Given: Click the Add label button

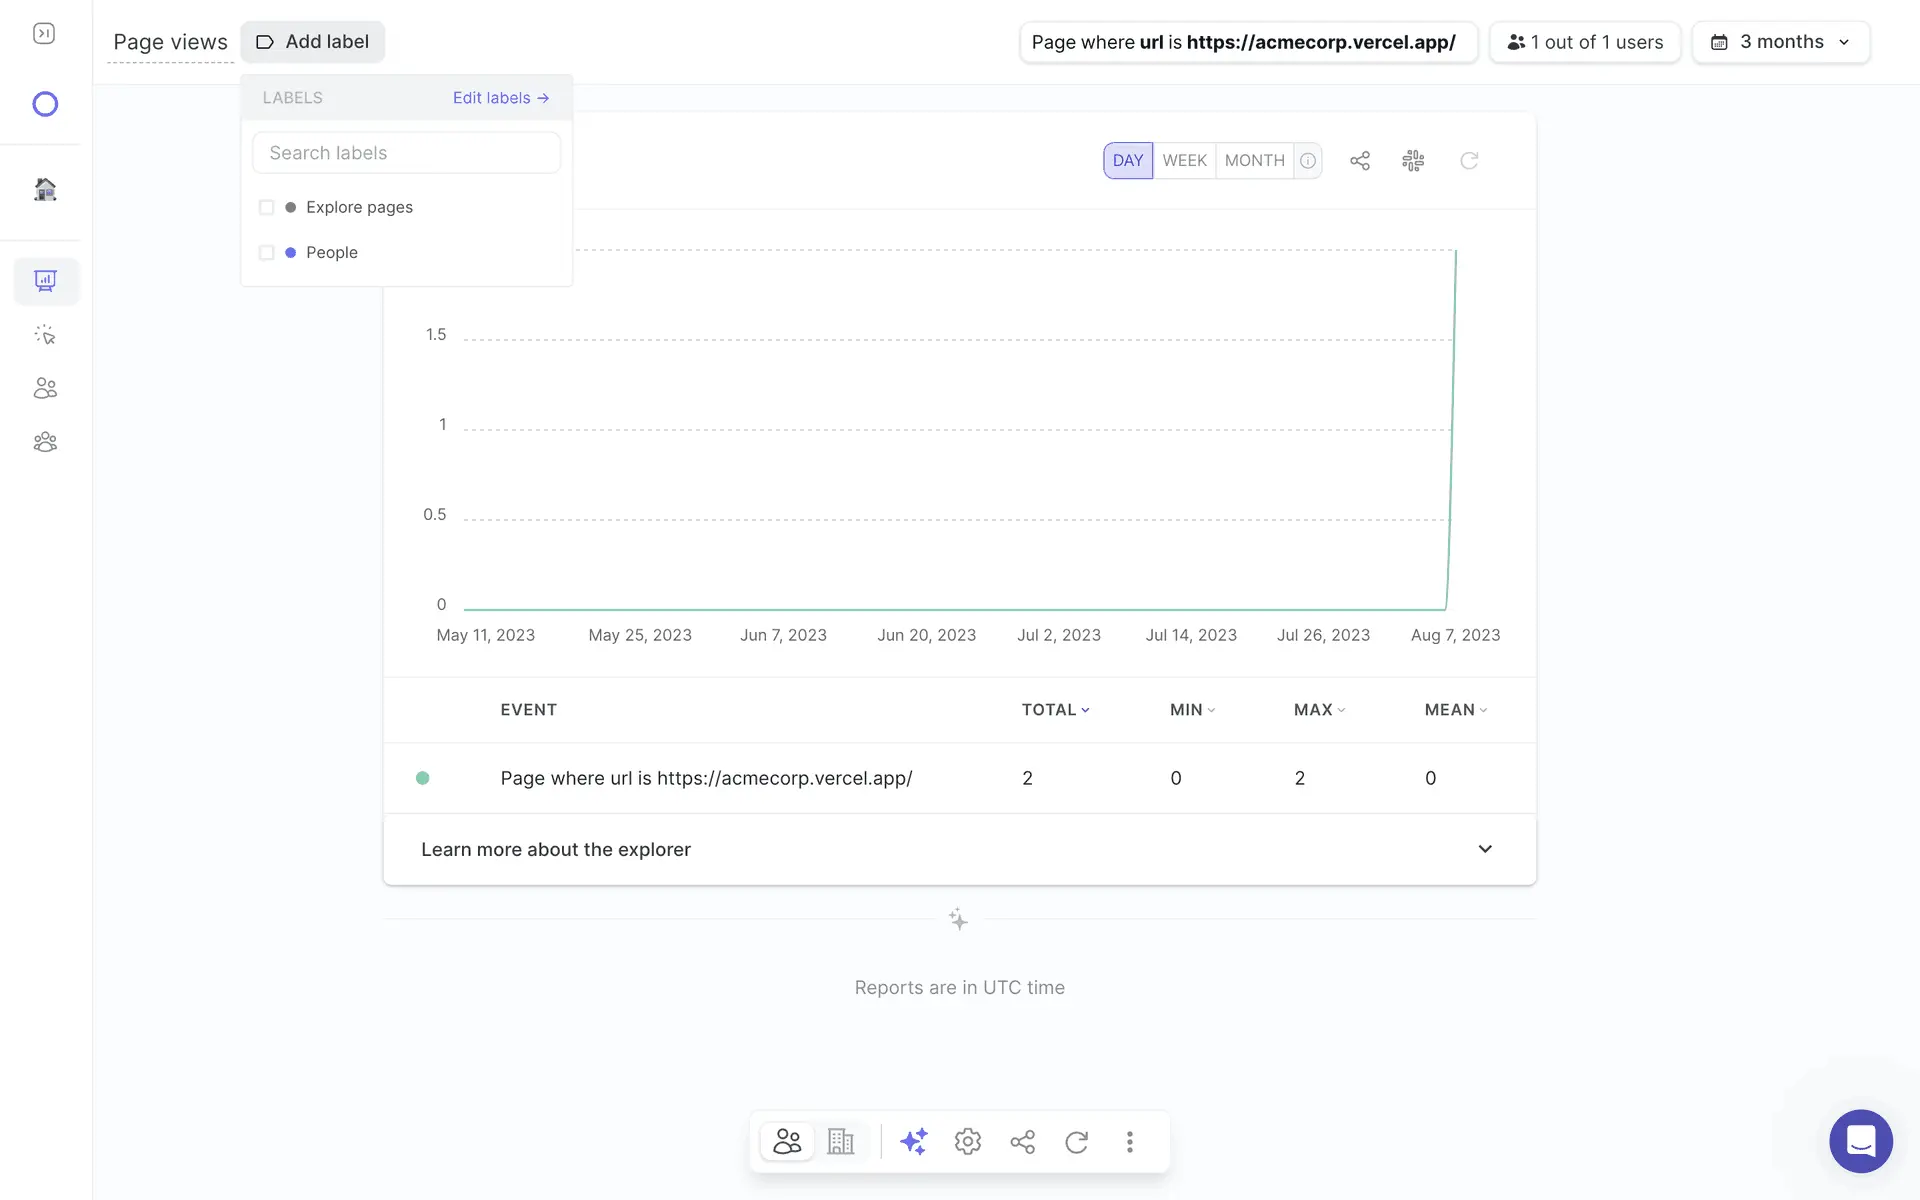Looking at the screenshot, I should tap(312, 42).
